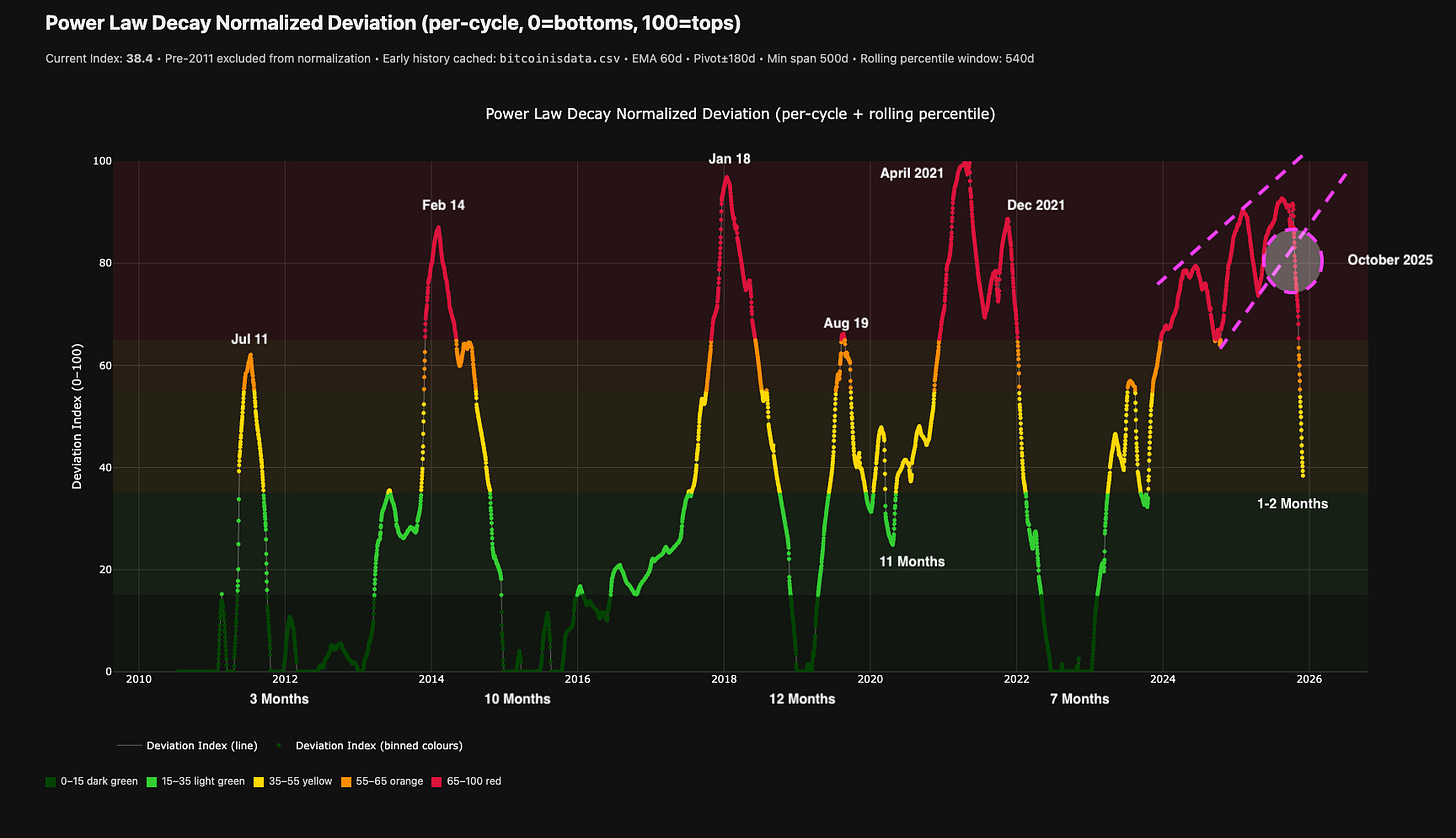Click the 2014 x-axis tick label
Screen dimensions: 1456x838
point(431,681)
